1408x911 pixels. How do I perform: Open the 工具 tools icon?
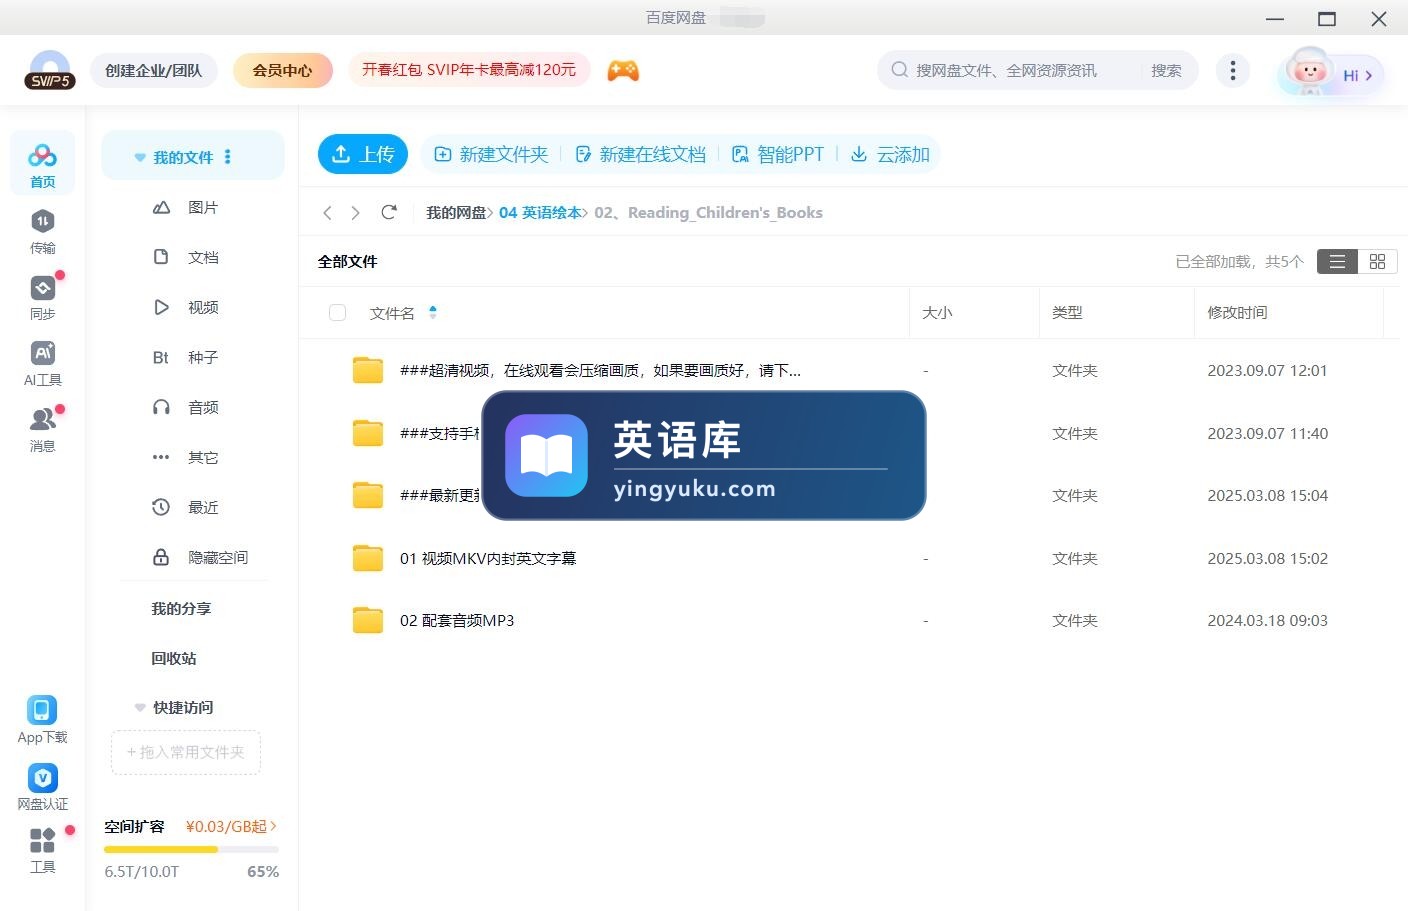click(x=42, y=851)
